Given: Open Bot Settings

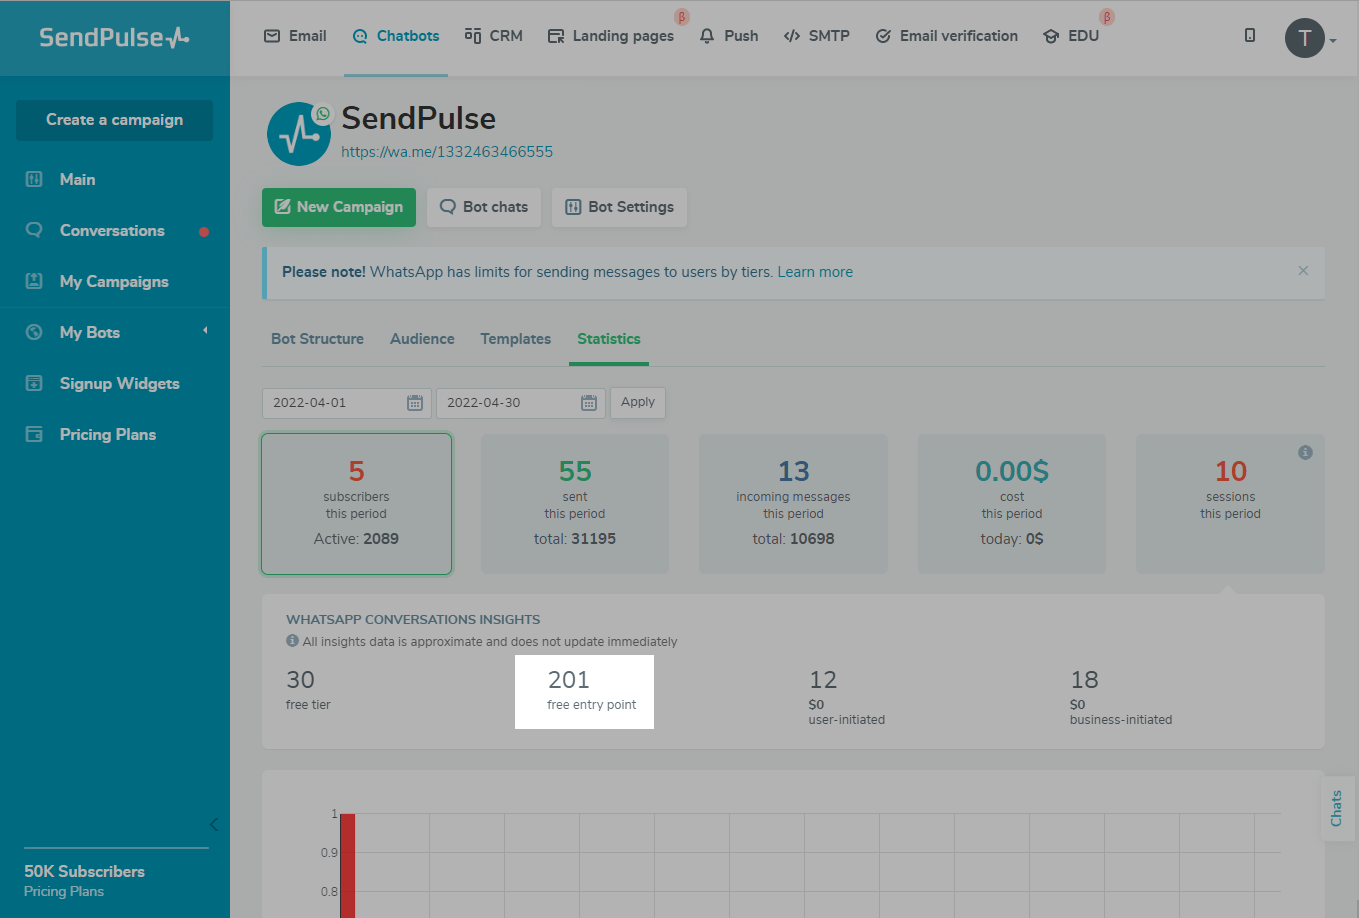Looking at the screenshot, I should (x=619, y=207).
